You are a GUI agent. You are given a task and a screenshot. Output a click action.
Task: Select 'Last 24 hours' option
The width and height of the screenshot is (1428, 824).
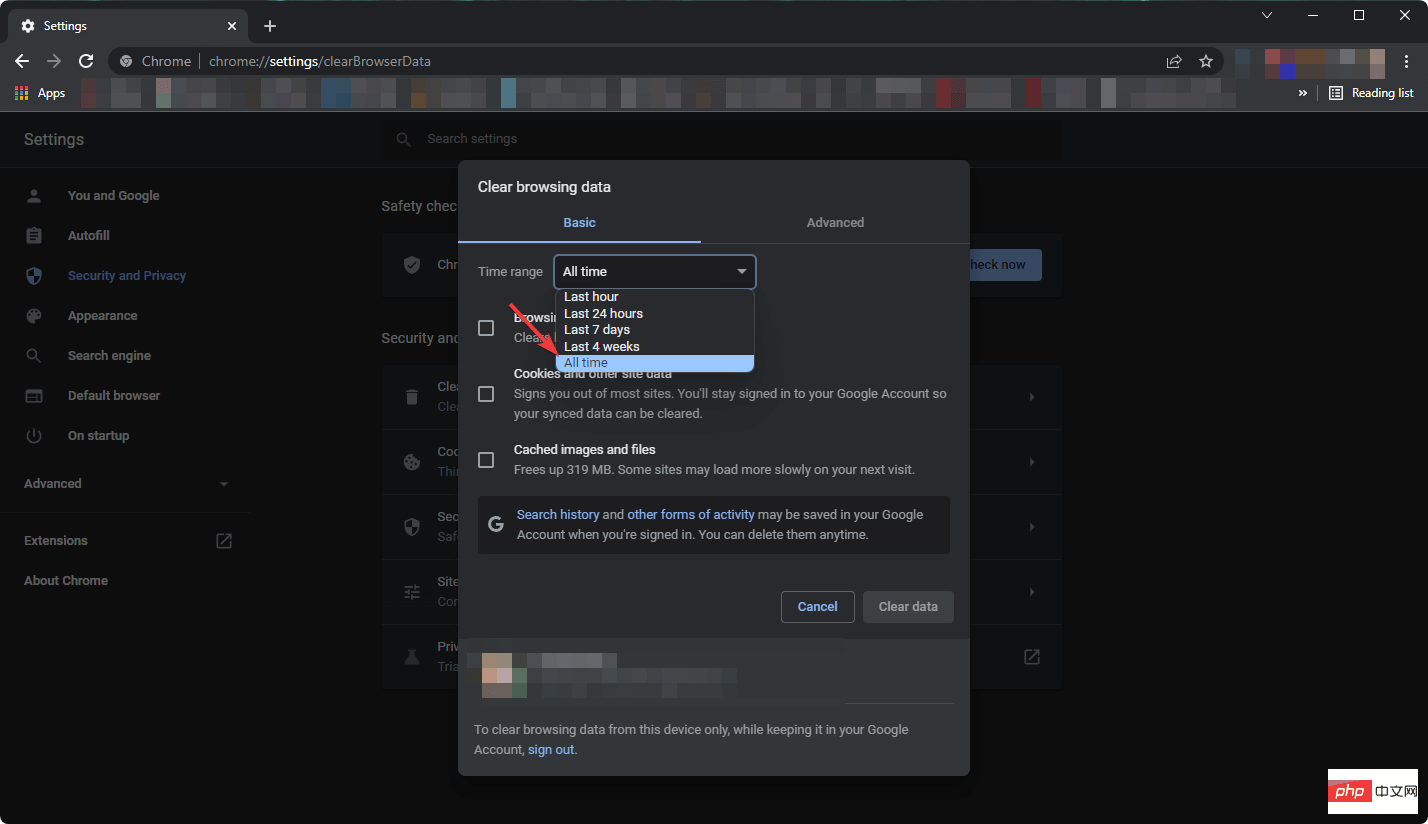coord(603,313)
